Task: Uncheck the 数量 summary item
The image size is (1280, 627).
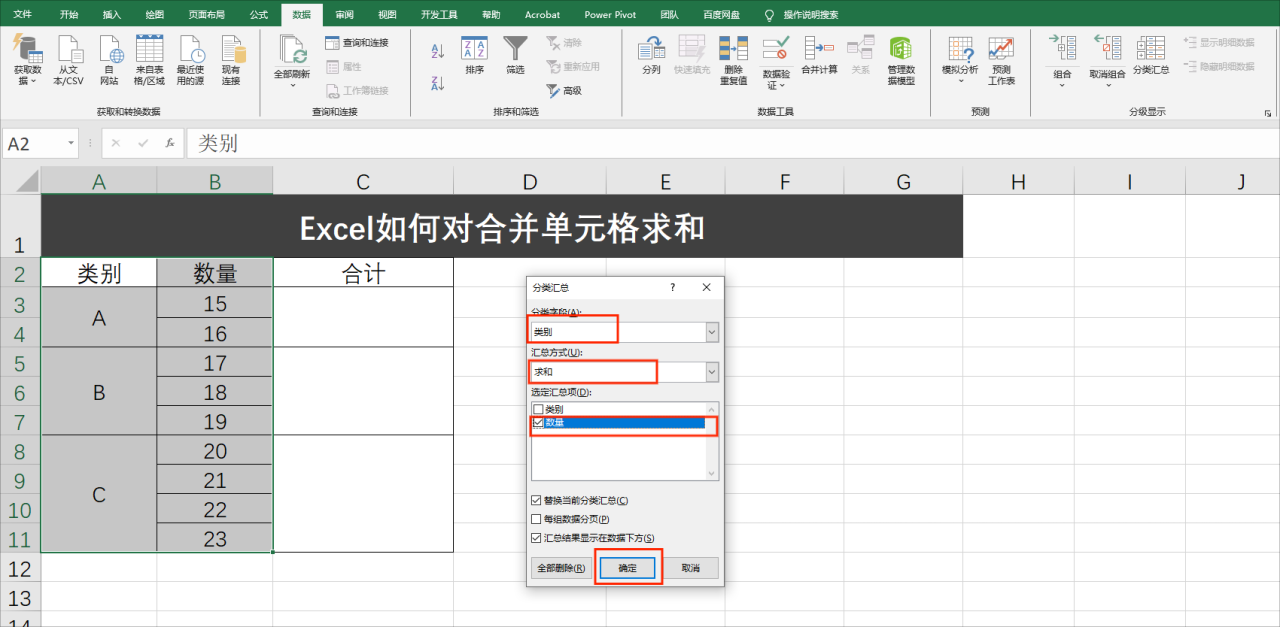Action: 539,423
